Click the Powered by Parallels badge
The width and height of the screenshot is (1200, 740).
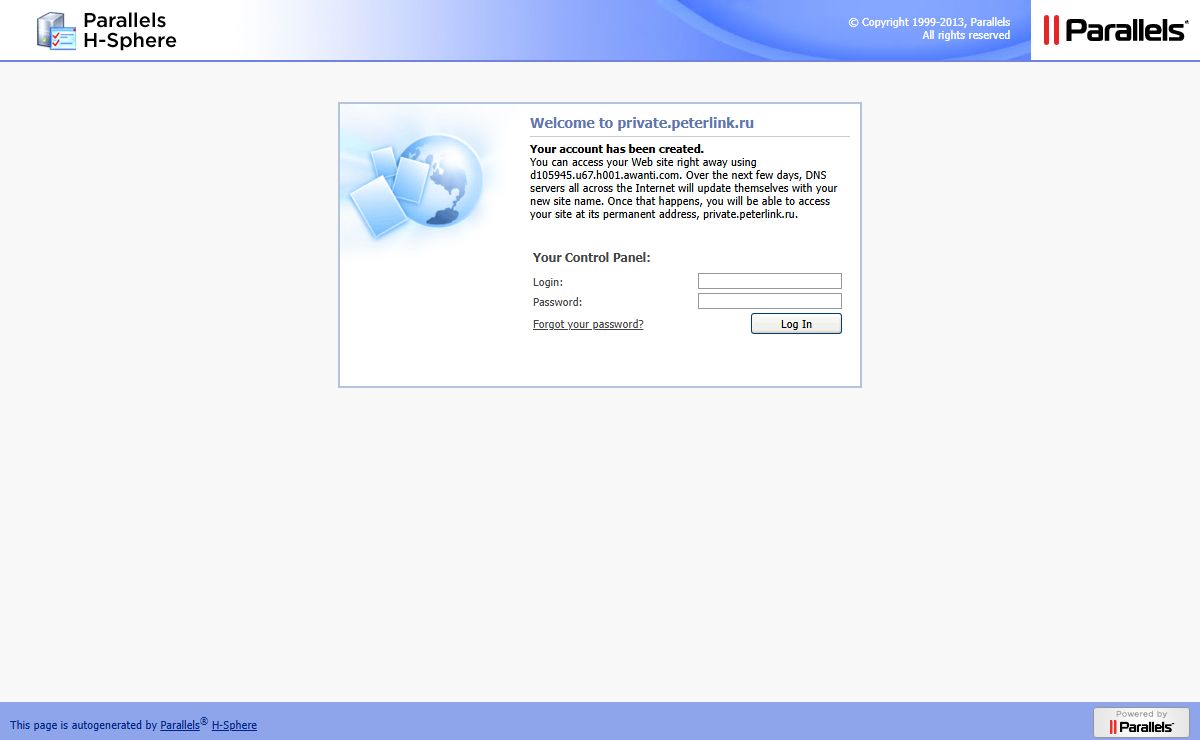(x=1141, y=722)
